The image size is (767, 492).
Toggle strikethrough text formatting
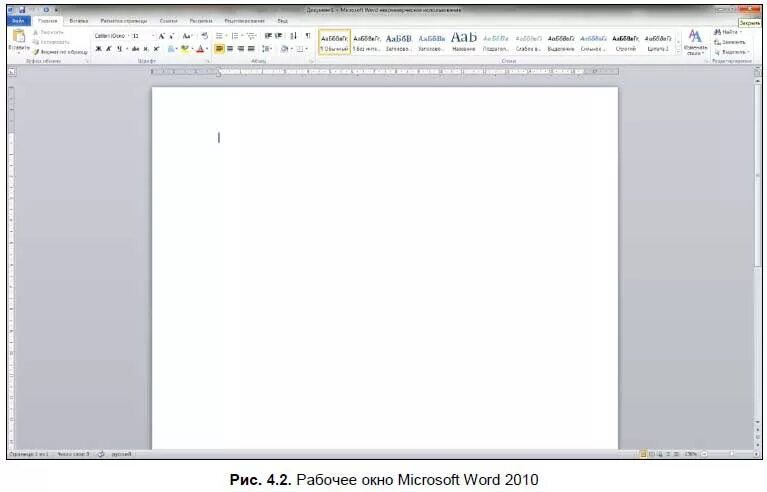[x=135, y=49]
